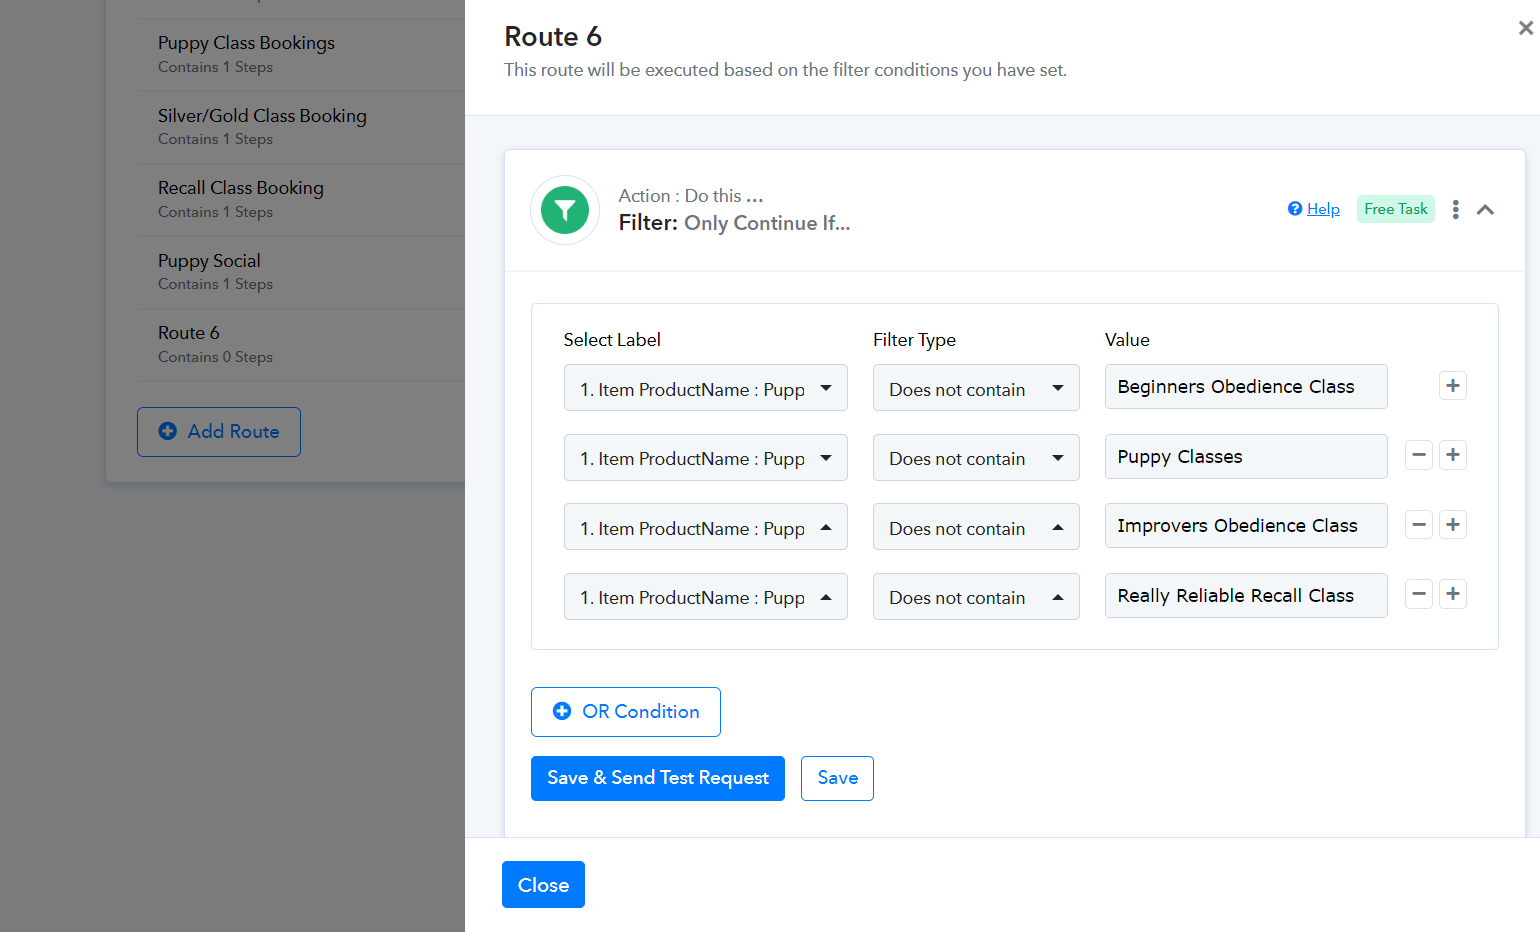Image resolution: width=1540 pixels, height=932 pixels.
Task: Open filter type dropdown for Beginners Obedience row
Action: (976, 388)
